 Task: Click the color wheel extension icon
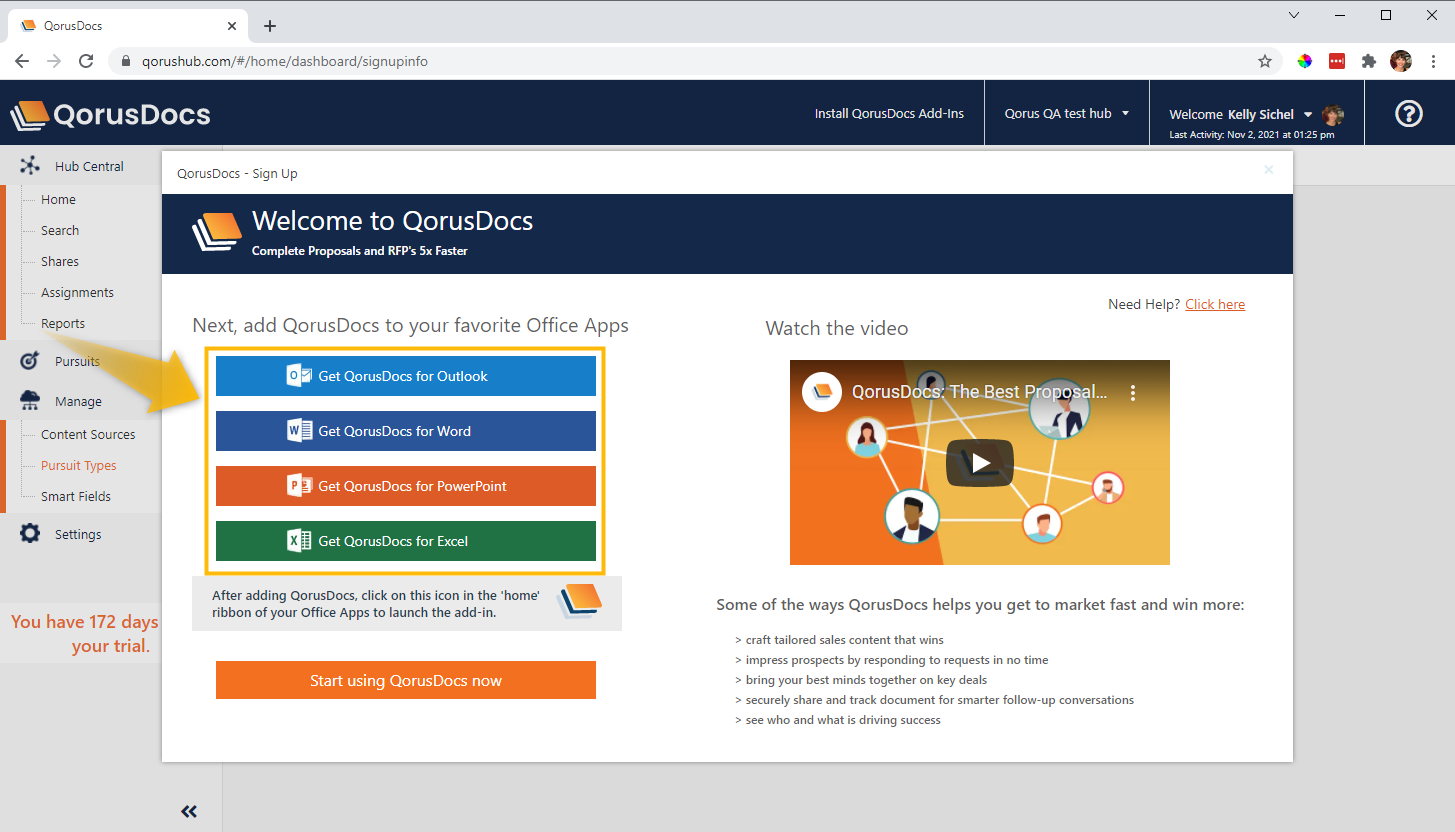(1305, 61)
